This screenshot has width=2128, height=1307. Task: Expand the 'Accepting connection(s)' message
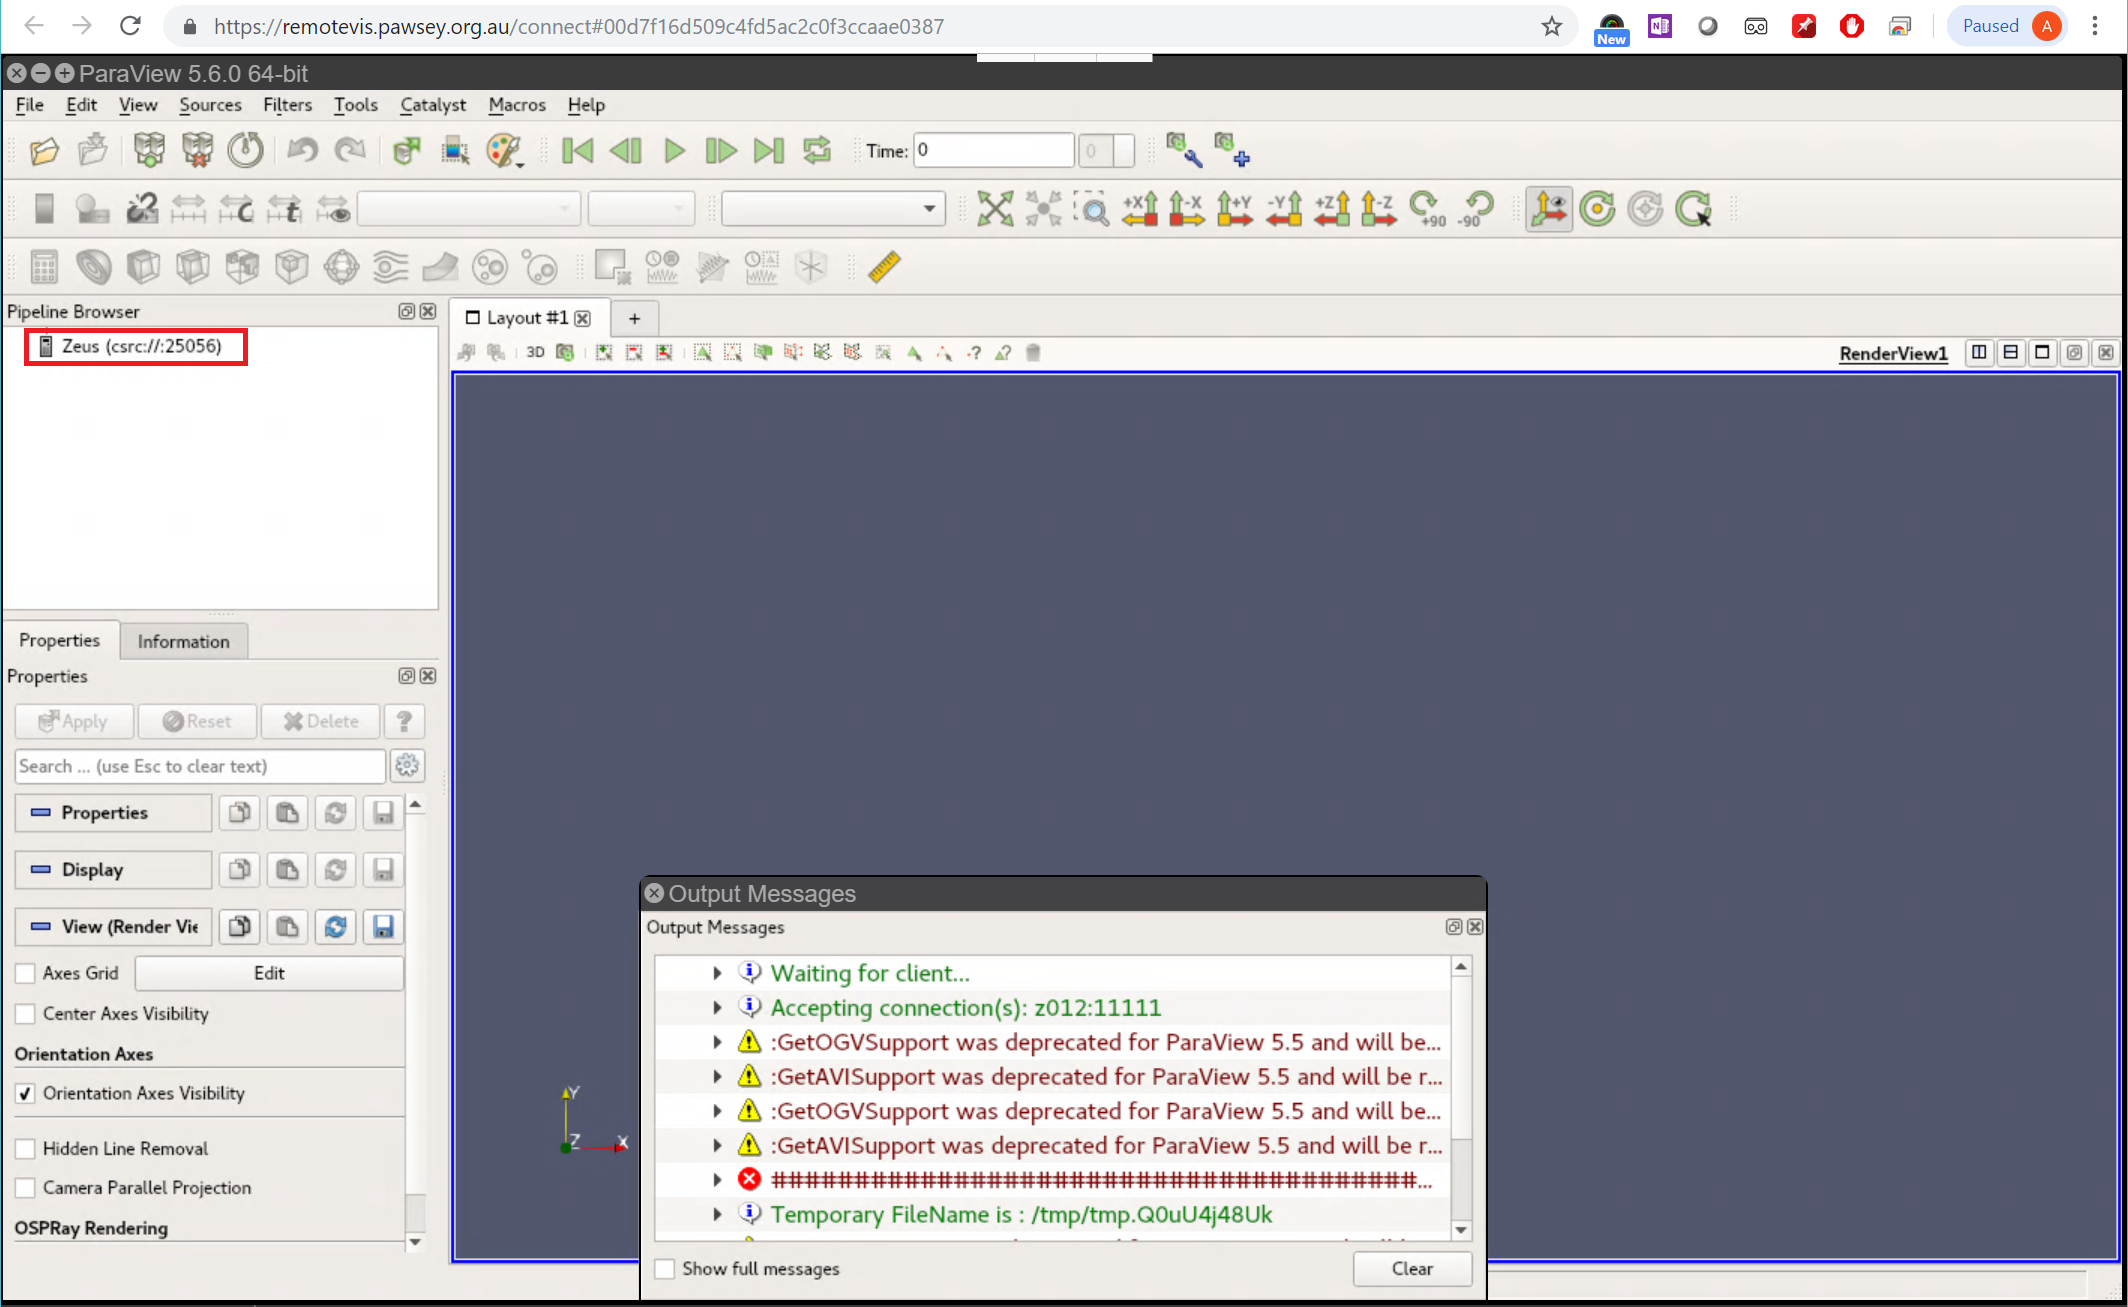(x=717, y=1008)
